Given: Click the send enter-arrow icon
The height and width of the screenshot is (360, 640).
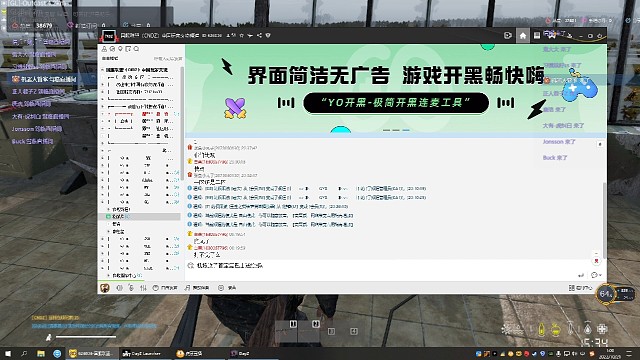Looking at the screenshot, I should pos(581,275).
